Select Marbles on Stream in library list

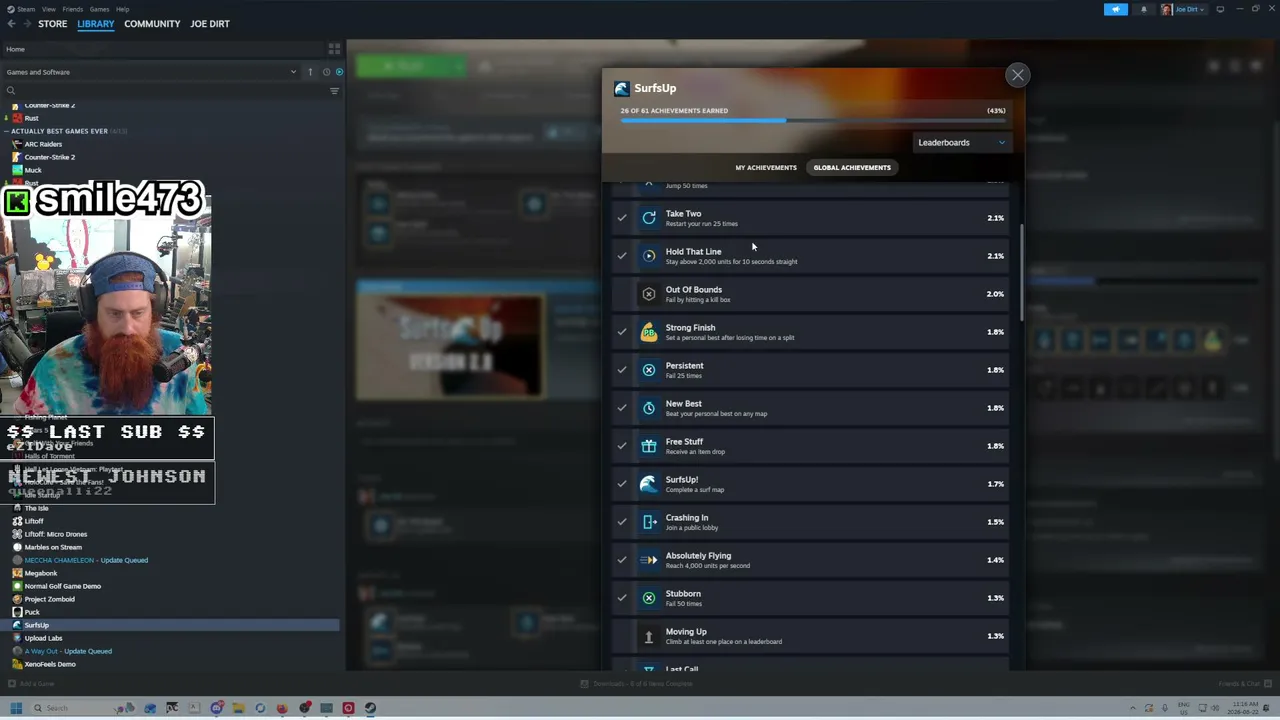click(170, 547)
